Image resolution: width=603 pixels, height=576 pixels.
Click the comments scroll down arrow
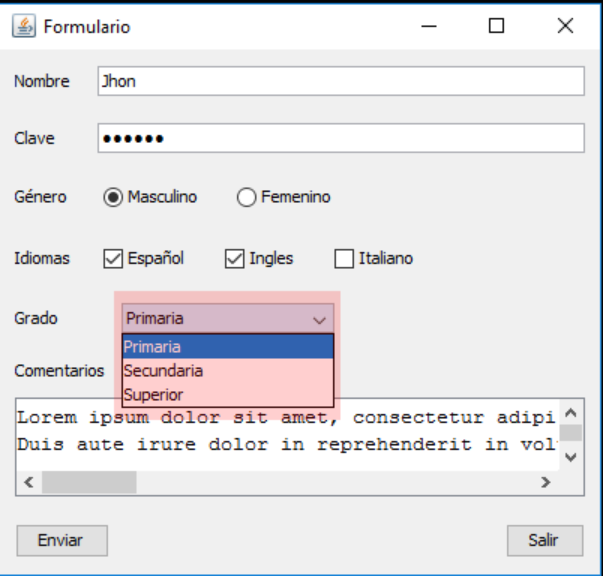point(571,458)
